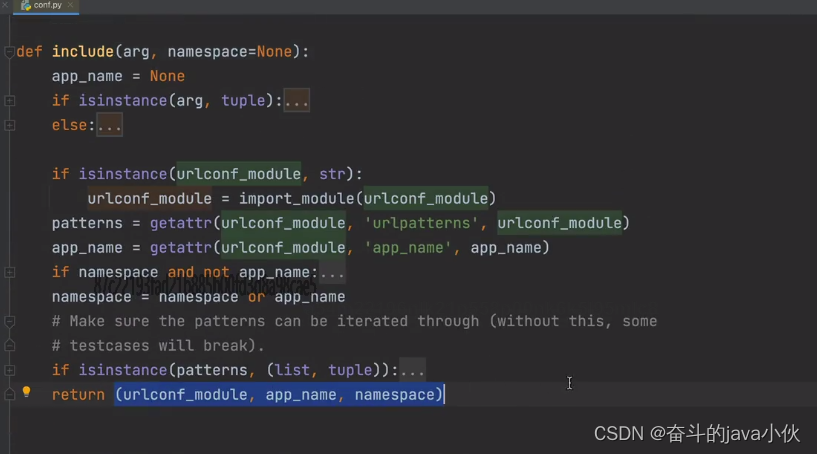
Task: Expand the folded 'if isinstance(arg, tuple)' block
Action: 9,101
